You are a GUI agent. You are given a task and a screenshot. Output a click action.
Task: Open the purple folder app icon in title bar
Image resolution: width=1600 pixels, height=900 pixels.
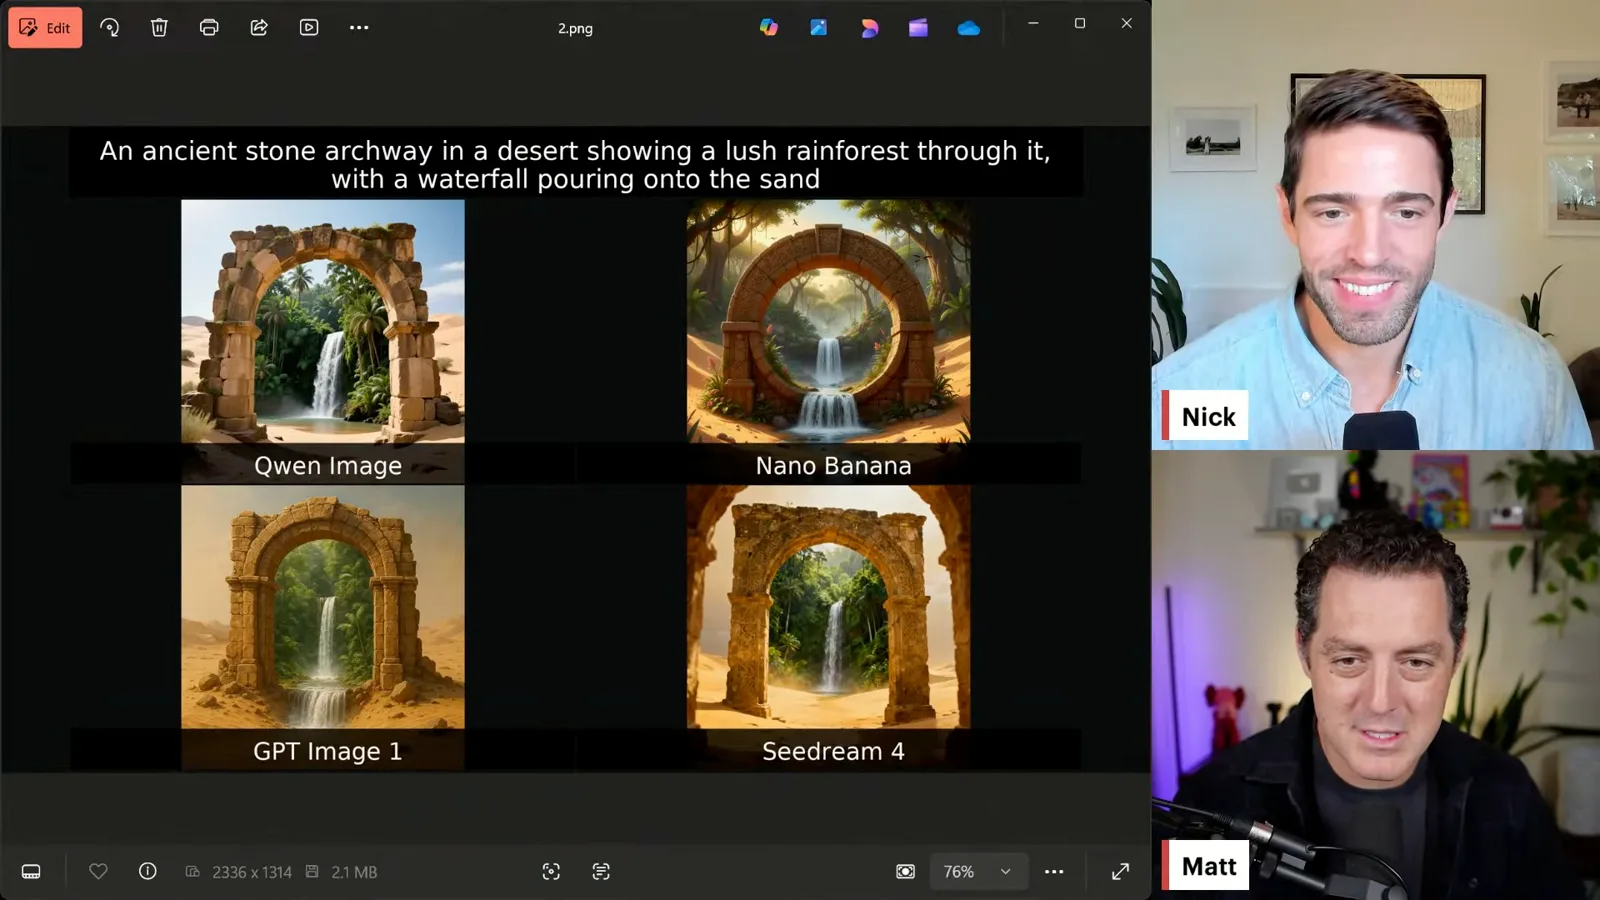click(x=918, y=28)
